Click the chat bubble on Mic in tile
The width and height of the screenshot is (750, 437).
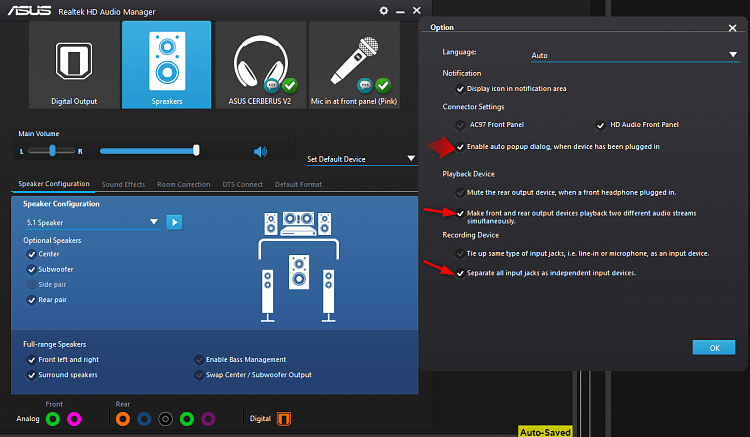tap(365, 86)
